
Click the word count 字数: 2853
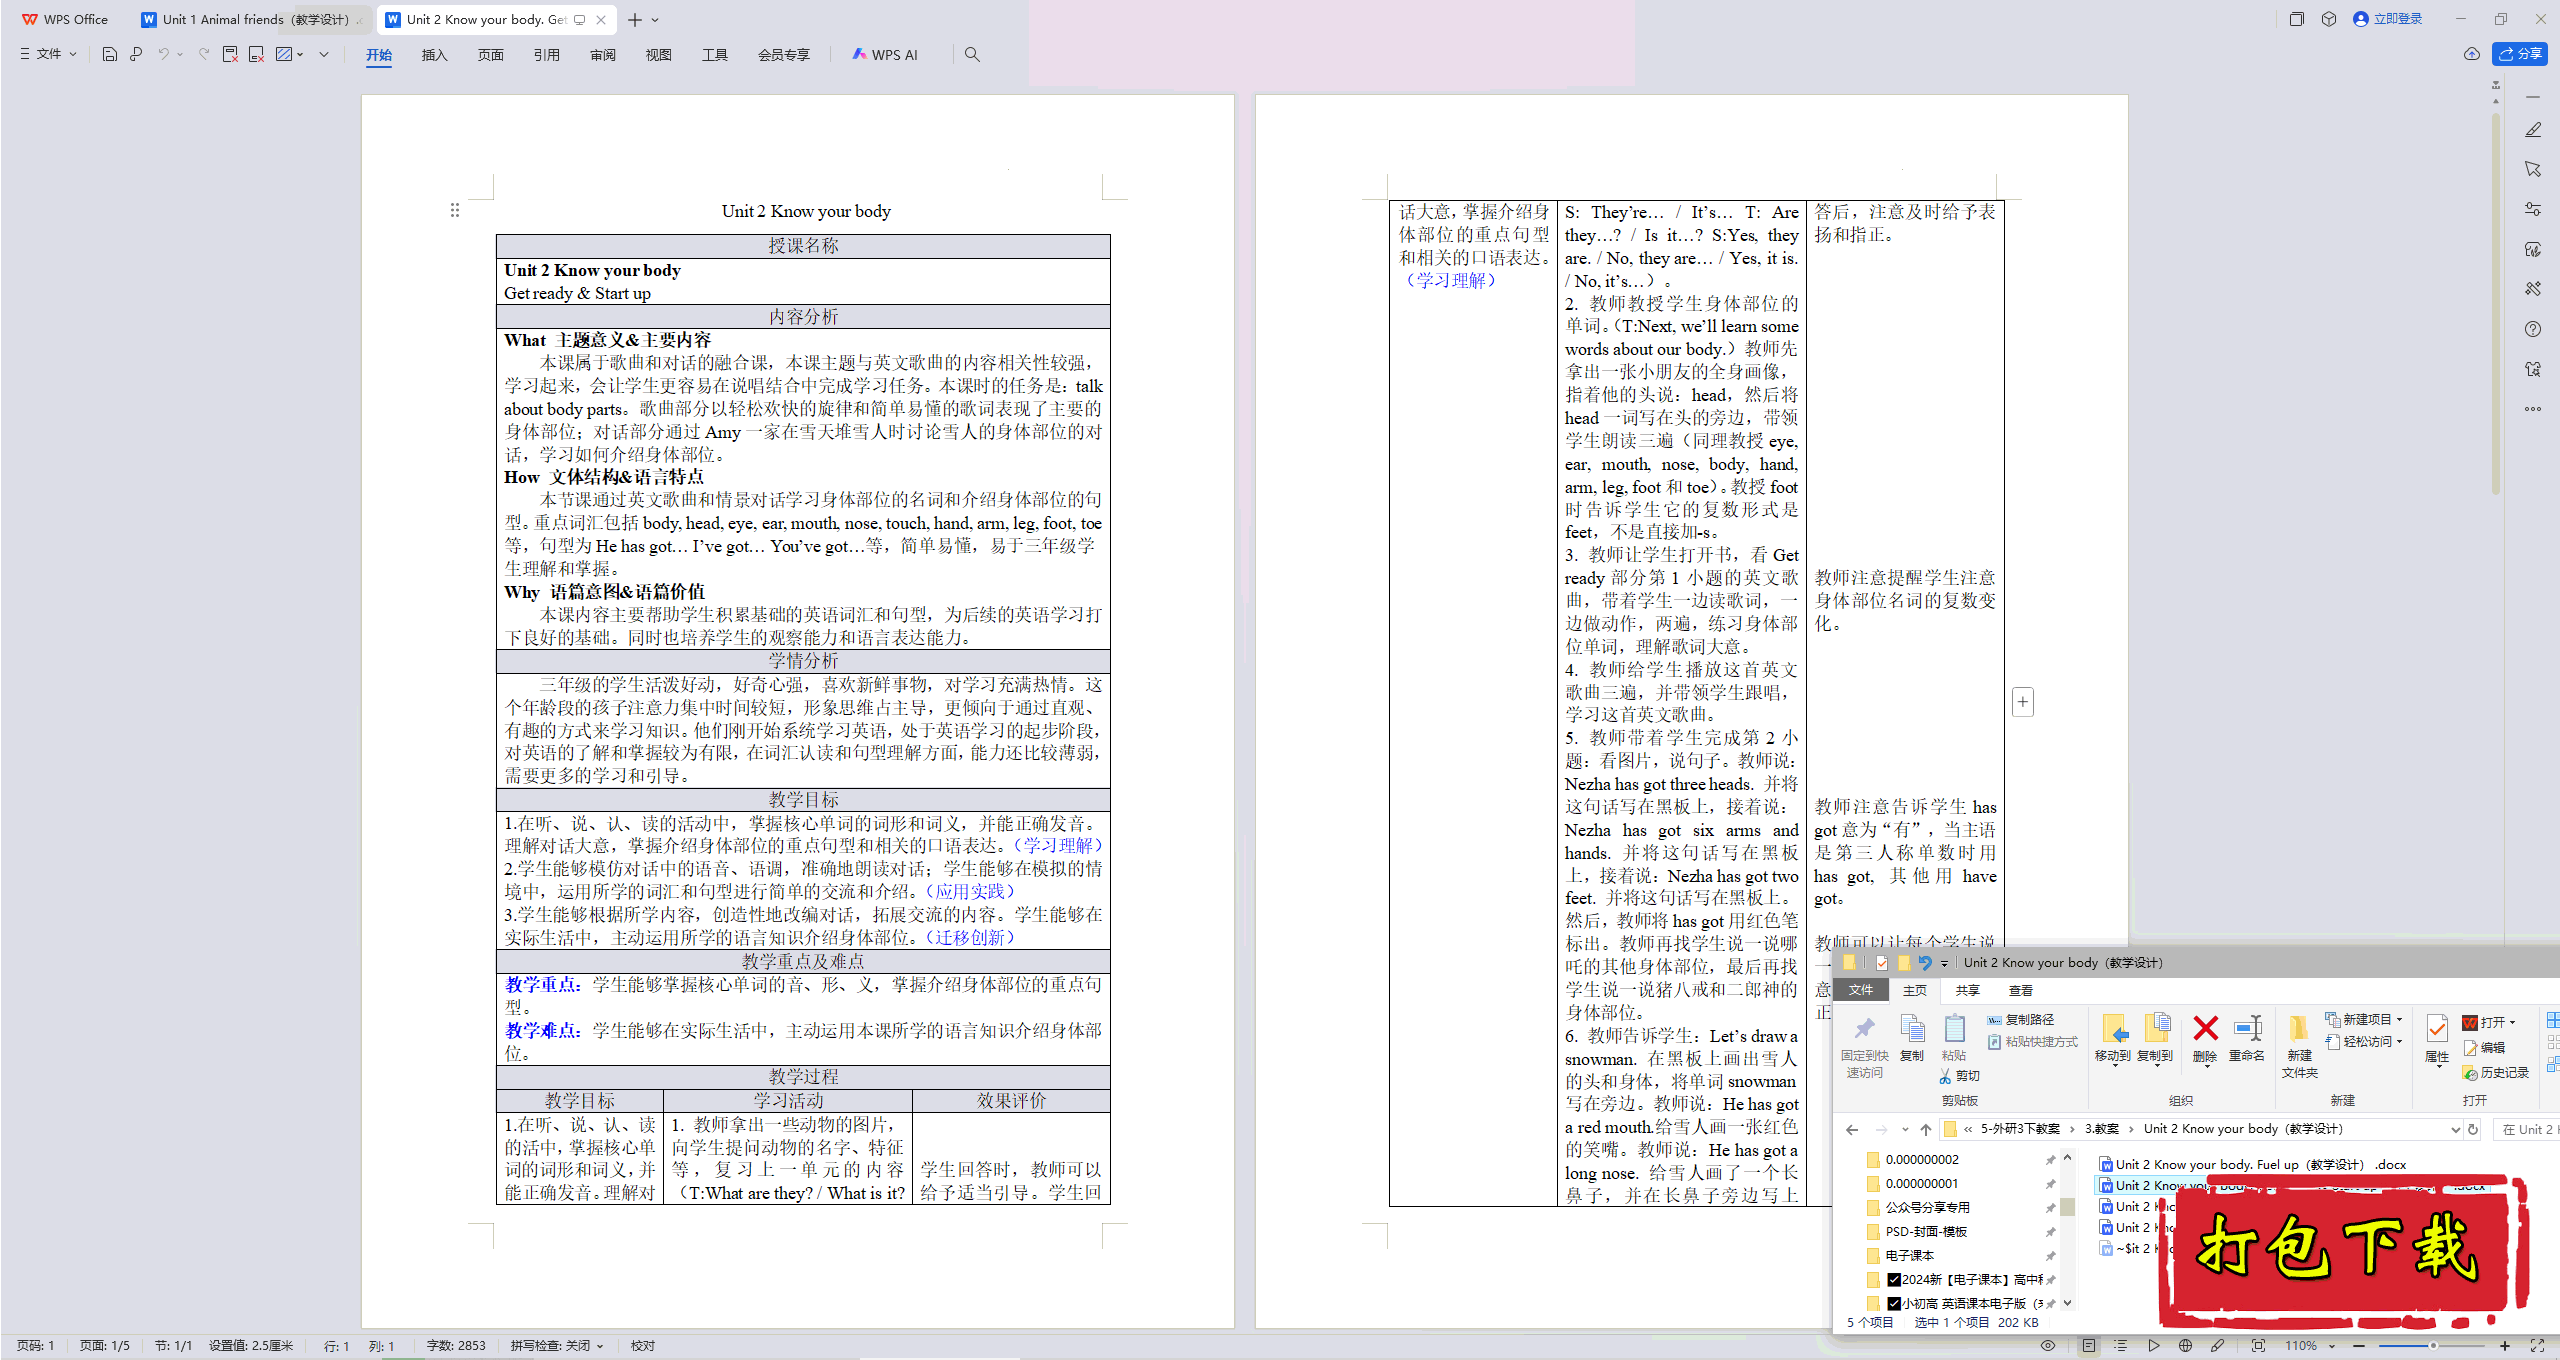point(456,1346)
